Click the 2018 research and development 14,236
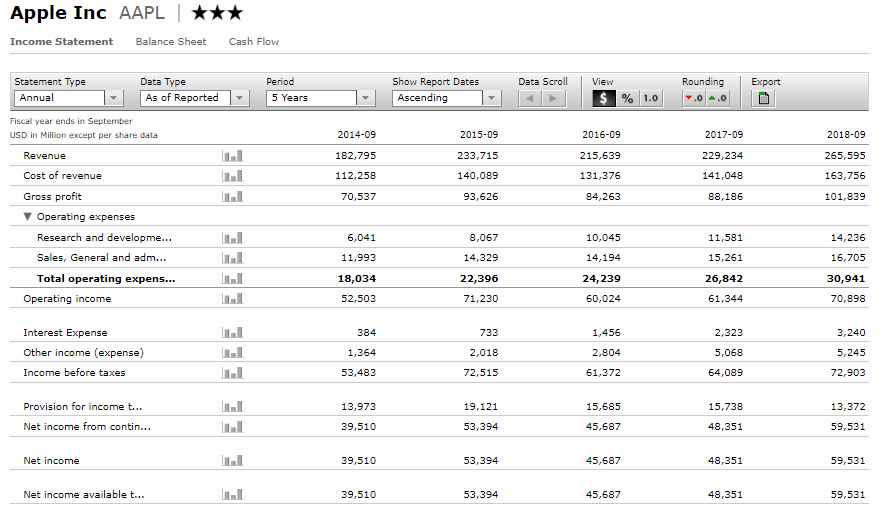This screenshot has width=882, height=506. tap(848, 238)
